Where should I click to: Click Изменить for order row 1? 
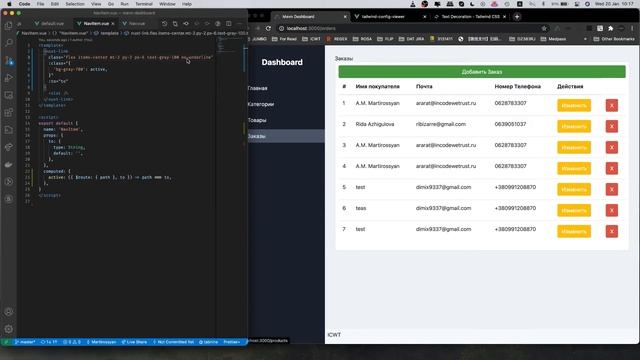pyautogui.click(x=574, y=105)
